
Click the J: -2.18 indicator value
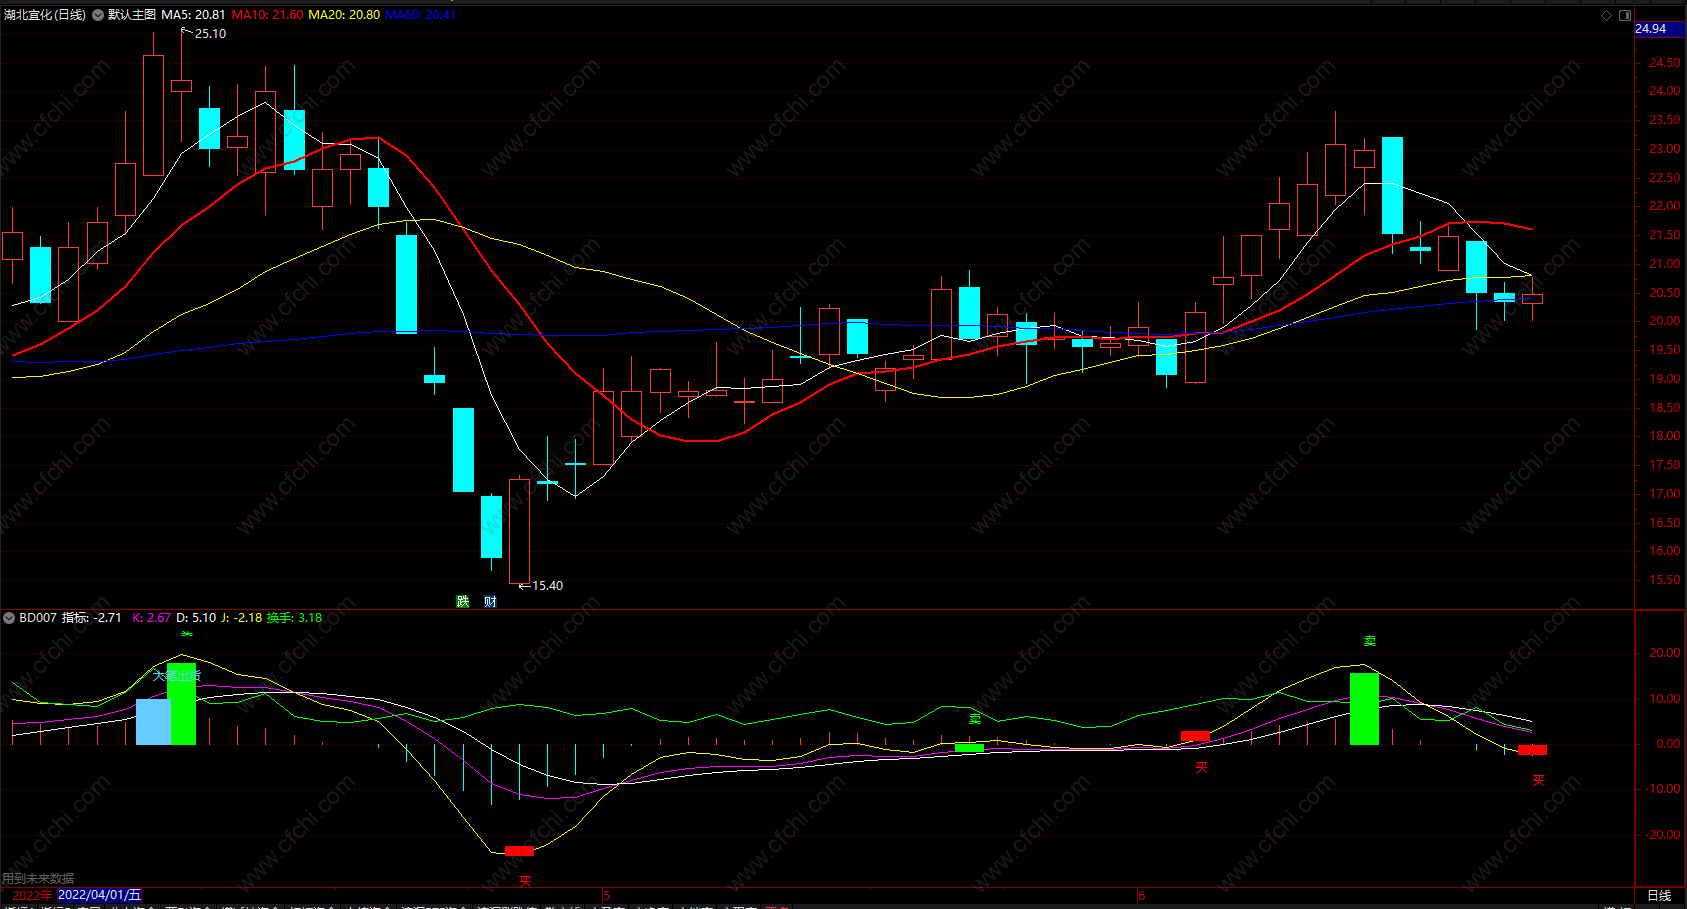coord(241,618)
